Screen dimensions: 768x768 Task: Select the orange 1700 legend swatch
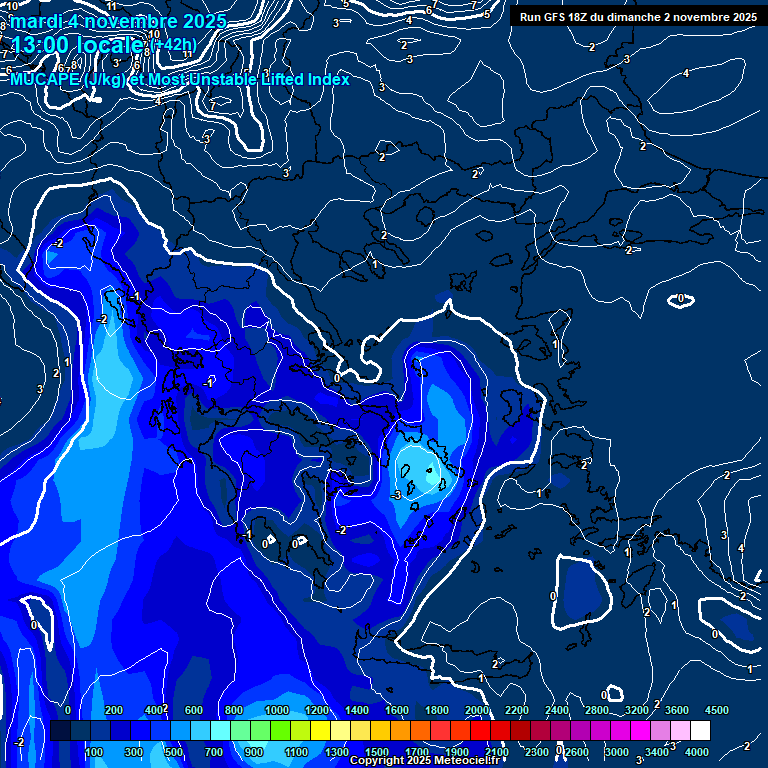(400, 731)
